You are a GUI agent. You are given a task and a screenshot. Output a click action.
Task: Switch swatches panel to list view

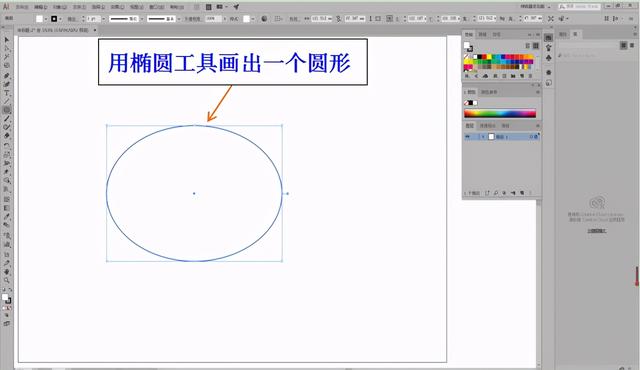pos(528,46)
